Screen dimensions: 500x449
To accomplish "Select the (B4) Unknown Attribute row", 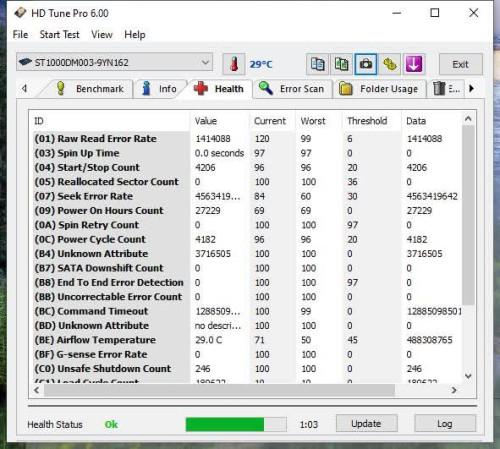I will (246, 253).
